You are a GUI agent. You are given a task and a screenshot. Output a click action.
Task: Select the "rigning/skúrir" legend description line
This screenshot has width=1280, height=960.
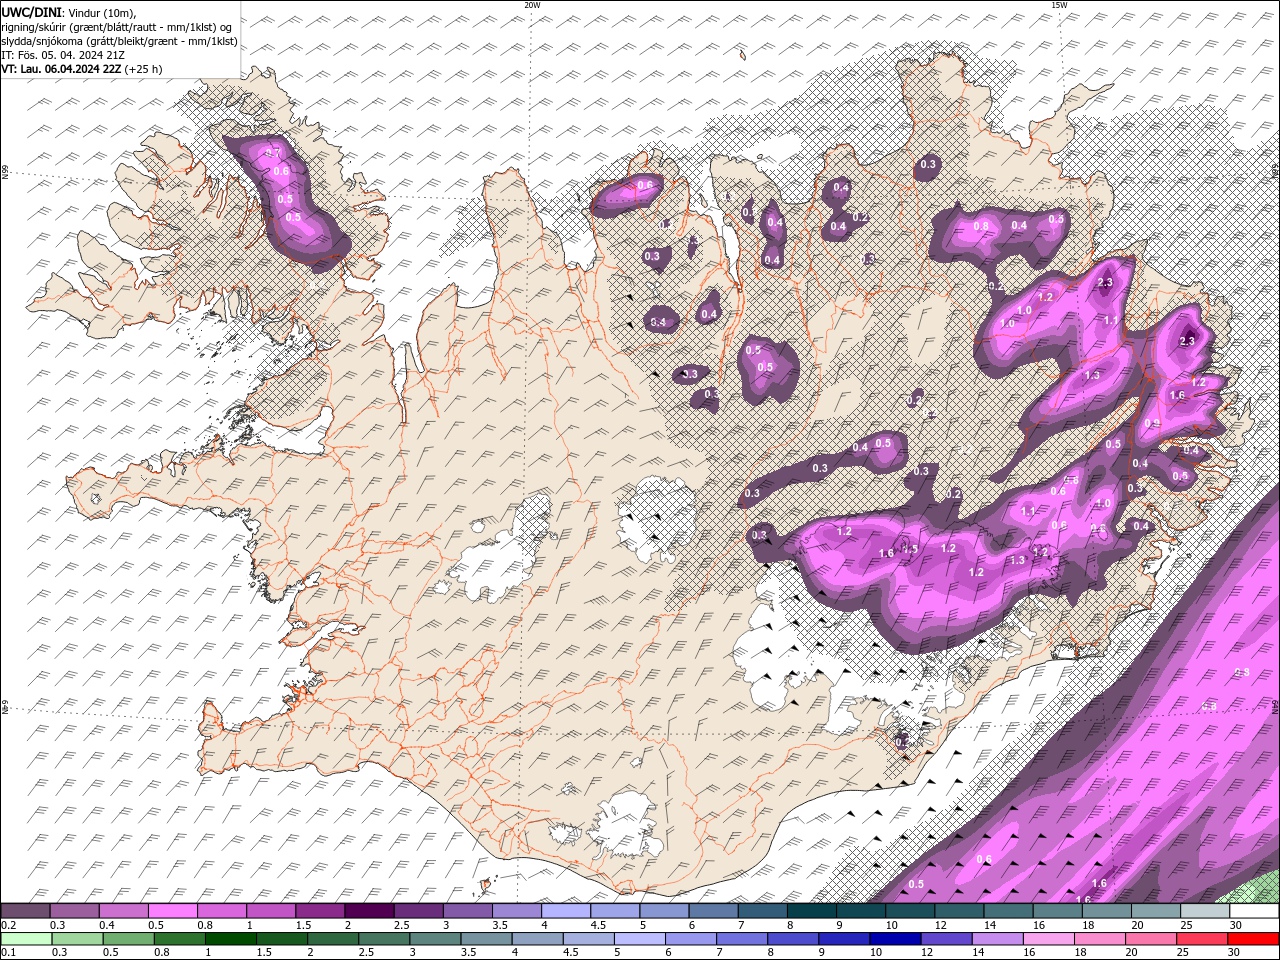(118, 26)
